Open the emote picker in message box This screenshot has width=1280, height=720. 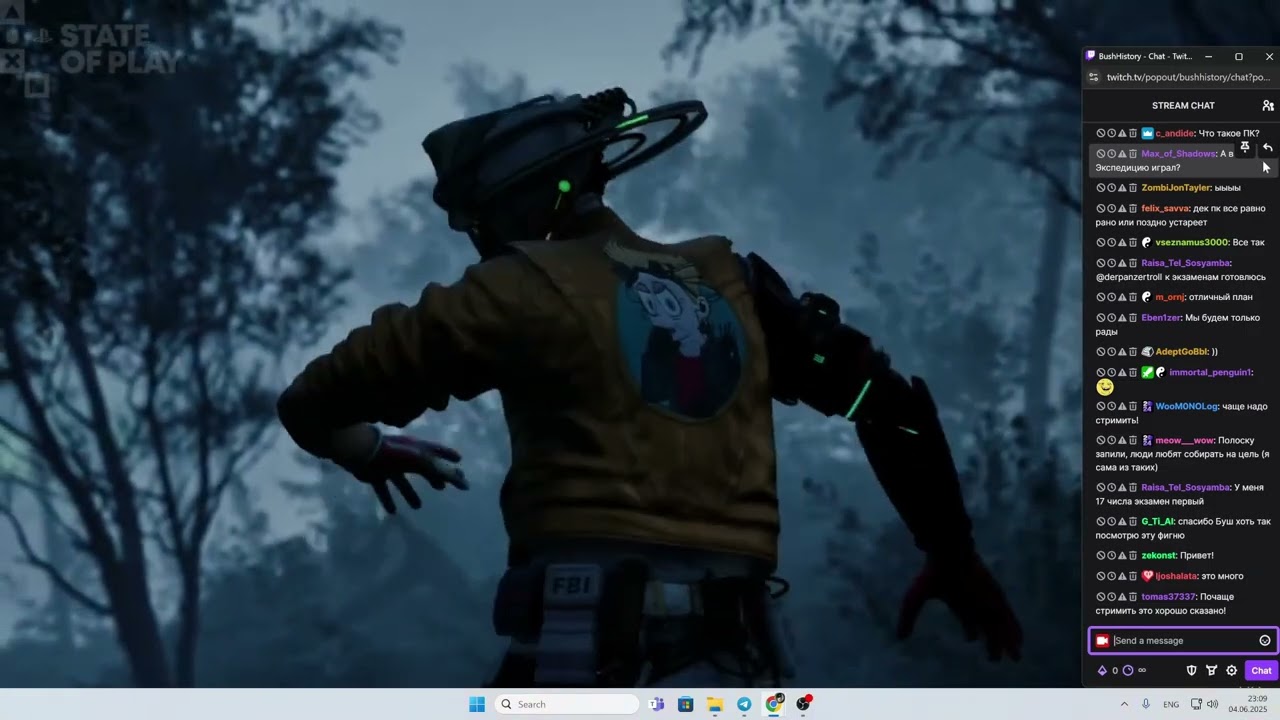(x=1265, y=641)
